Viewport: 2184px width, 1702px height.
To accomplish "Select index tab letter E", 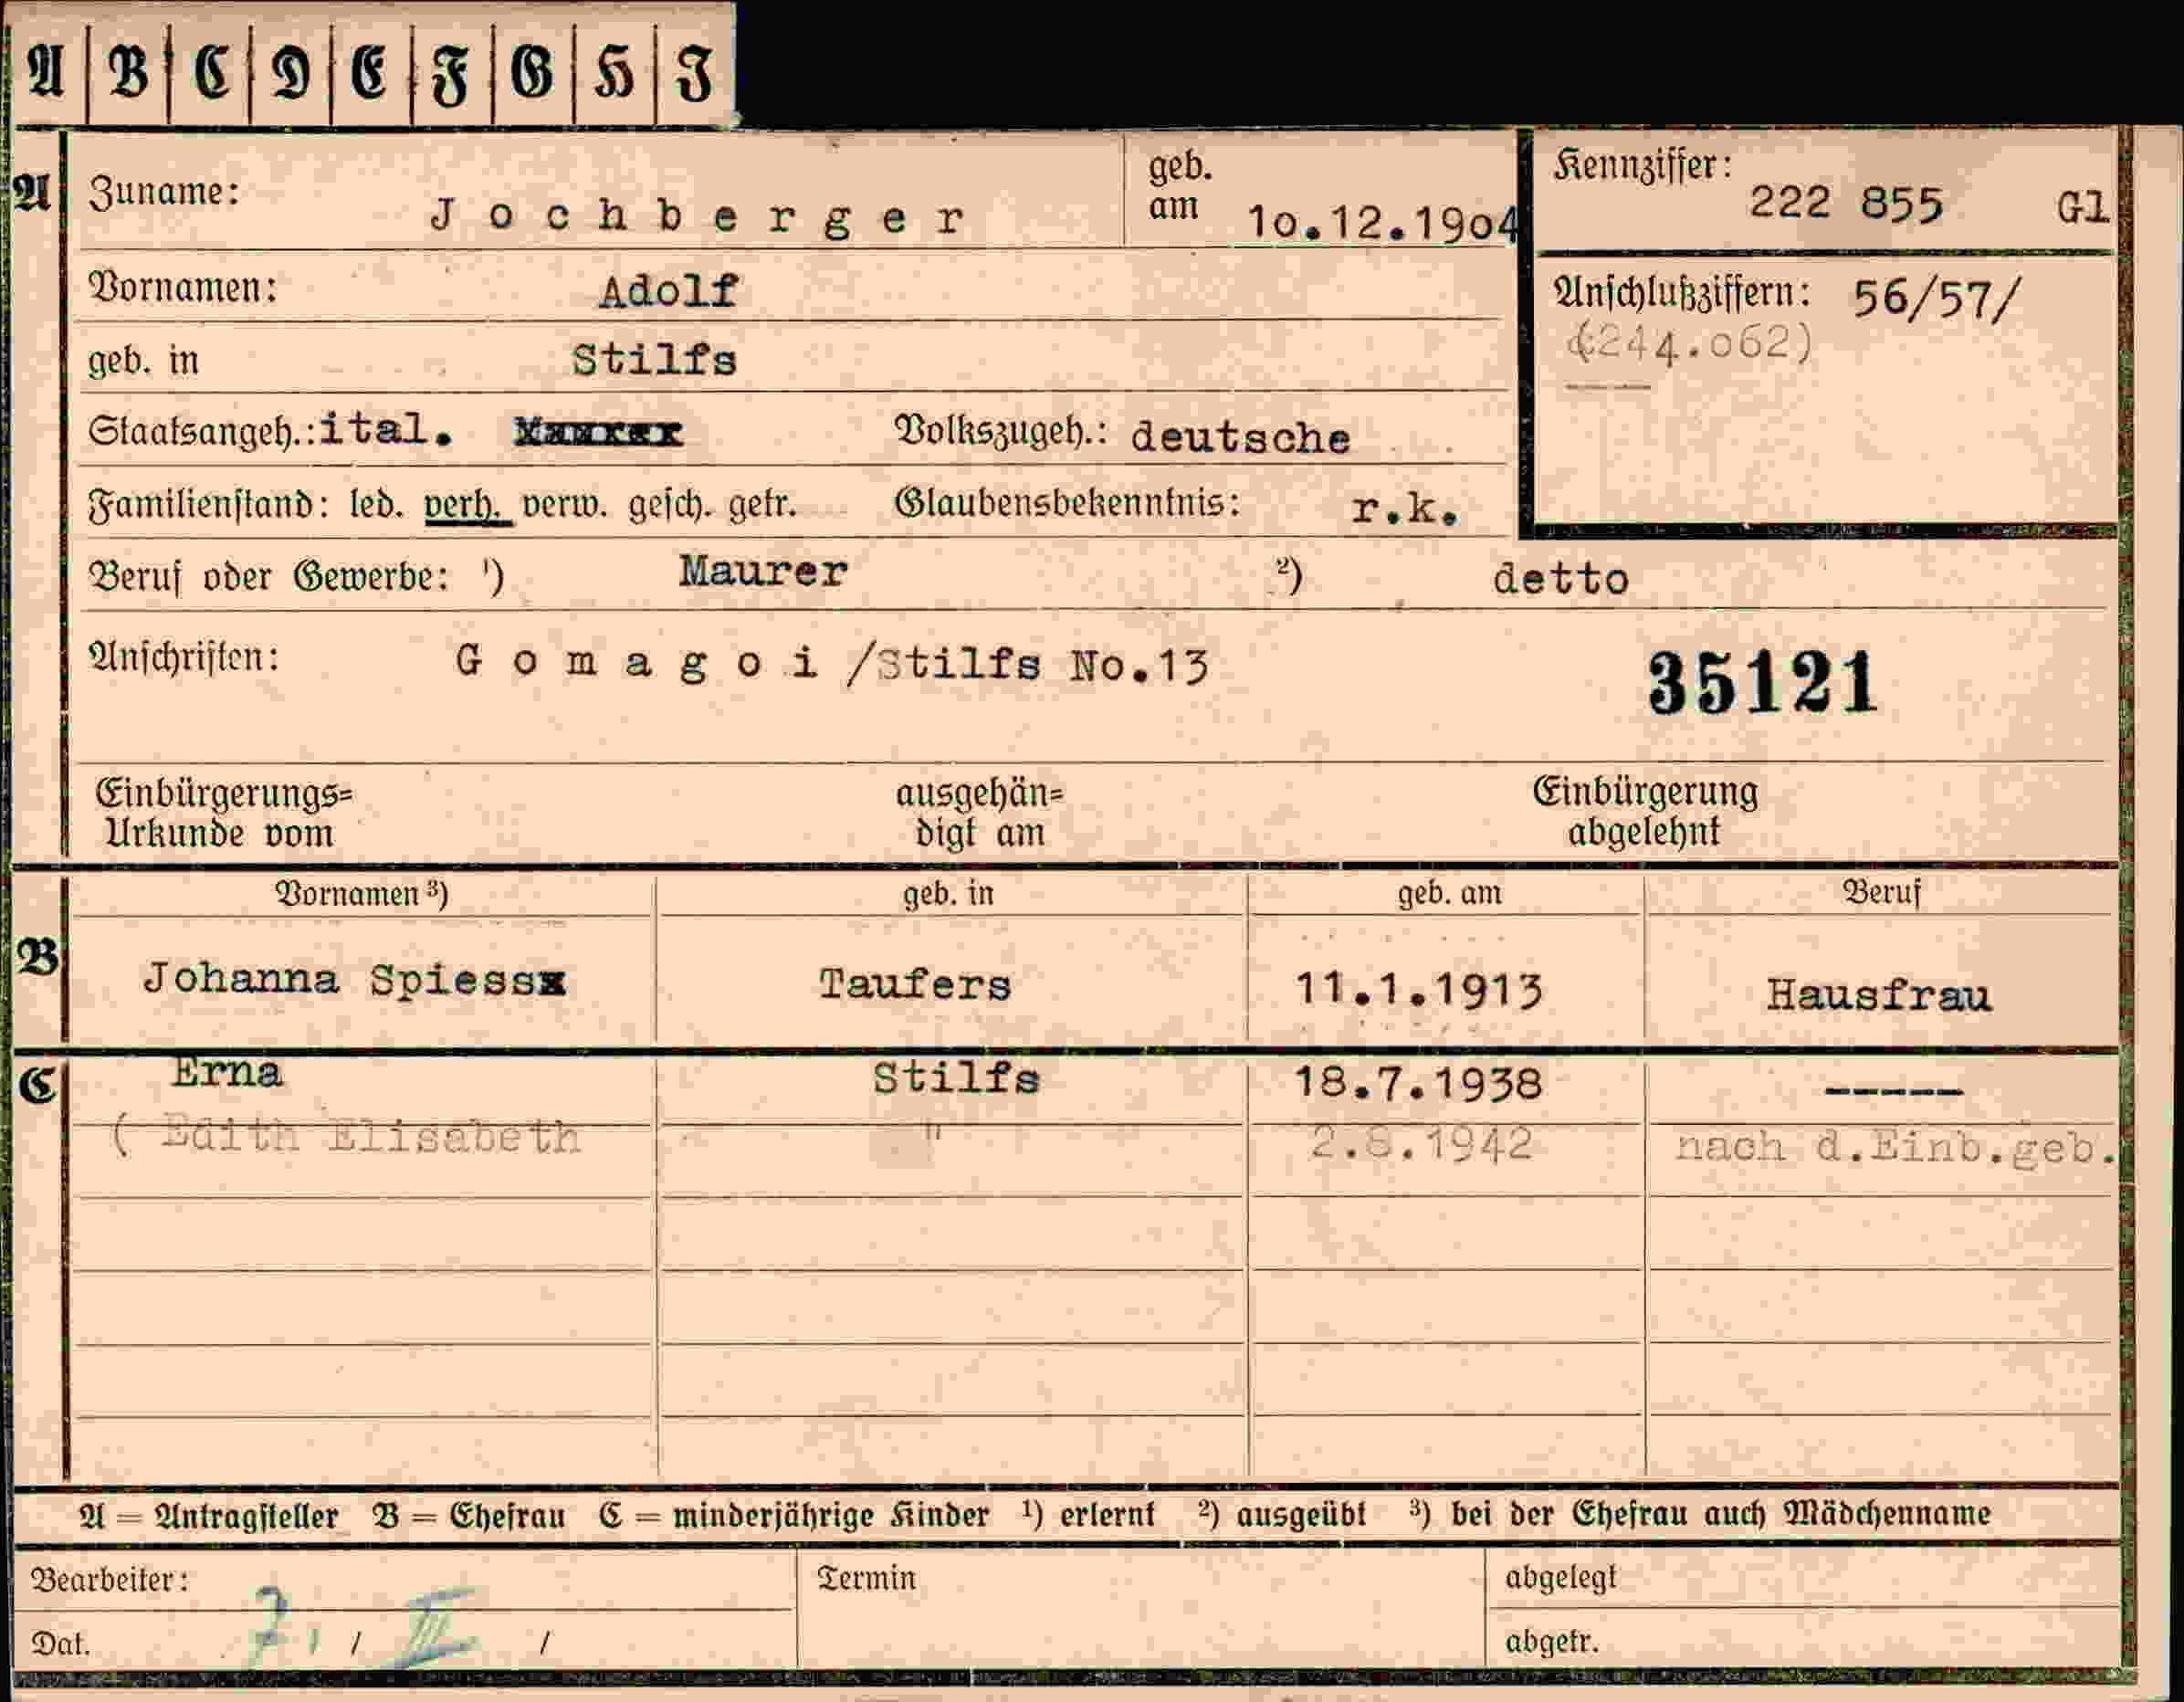I will 369,73.
